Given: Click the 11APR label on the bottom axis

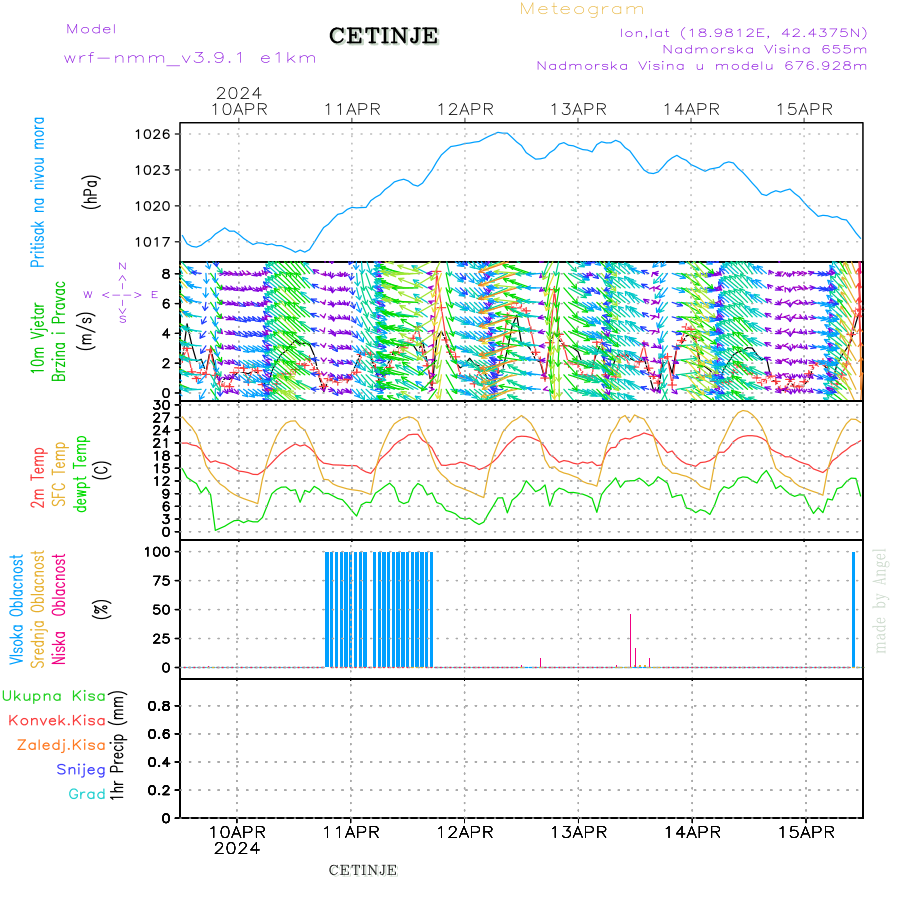Looking at the screenshot, I should (351, 832).
